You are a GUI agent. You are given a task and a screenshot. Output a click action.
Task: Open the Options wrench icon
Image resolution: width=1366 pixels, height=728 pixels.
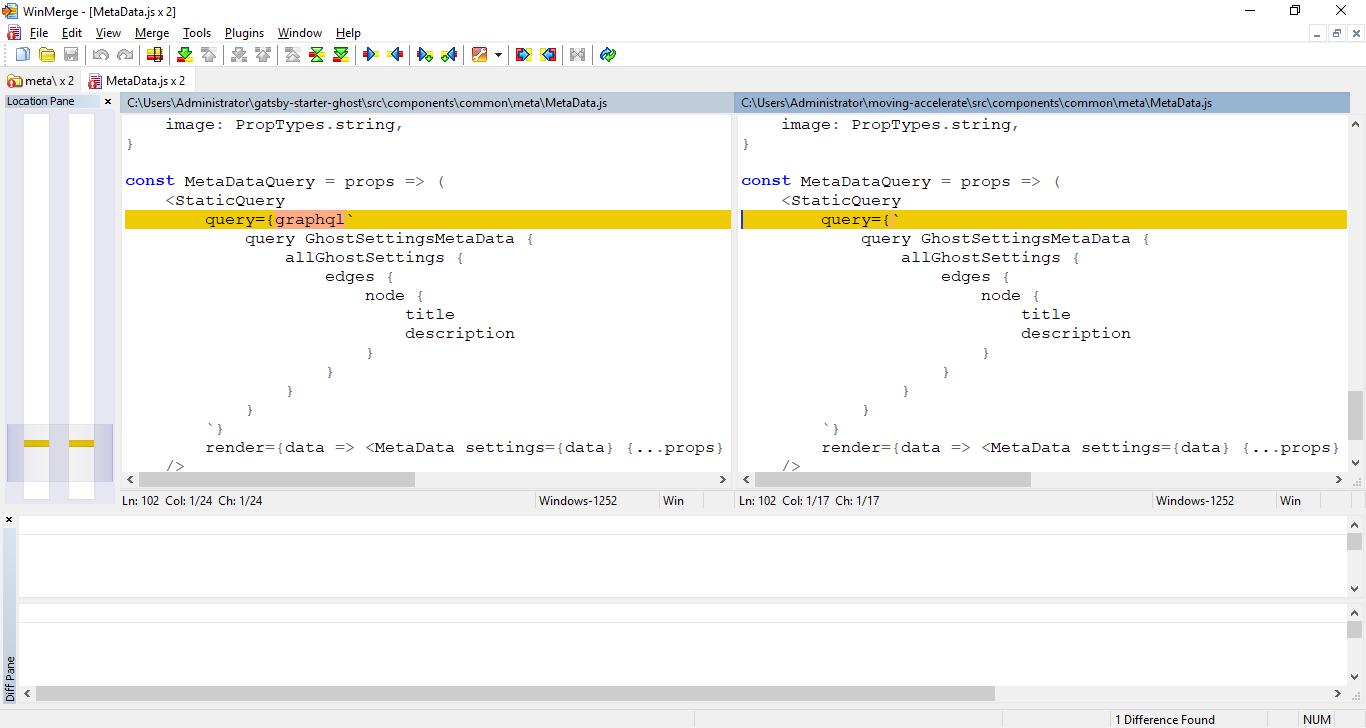pos(480,54)
